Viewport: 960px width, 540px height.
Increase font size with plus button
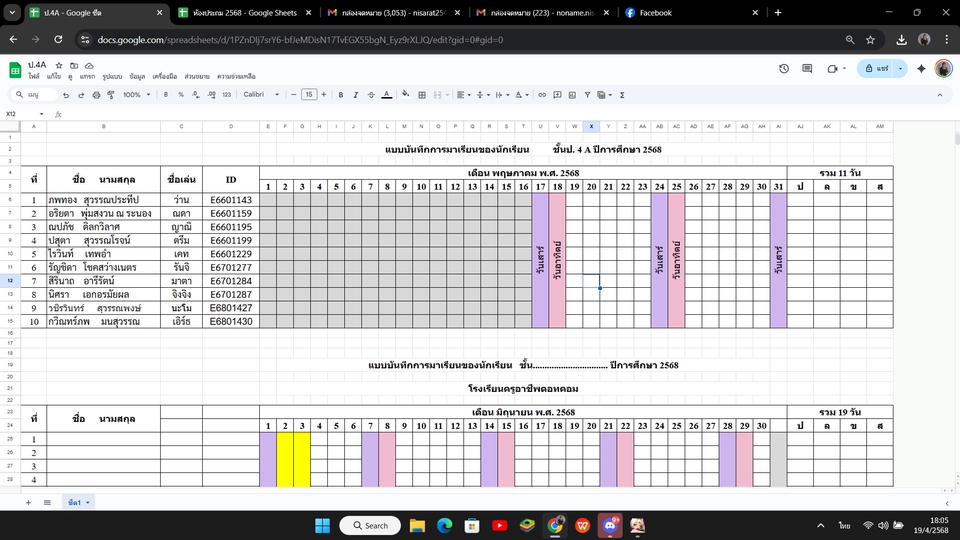[324, 95]
